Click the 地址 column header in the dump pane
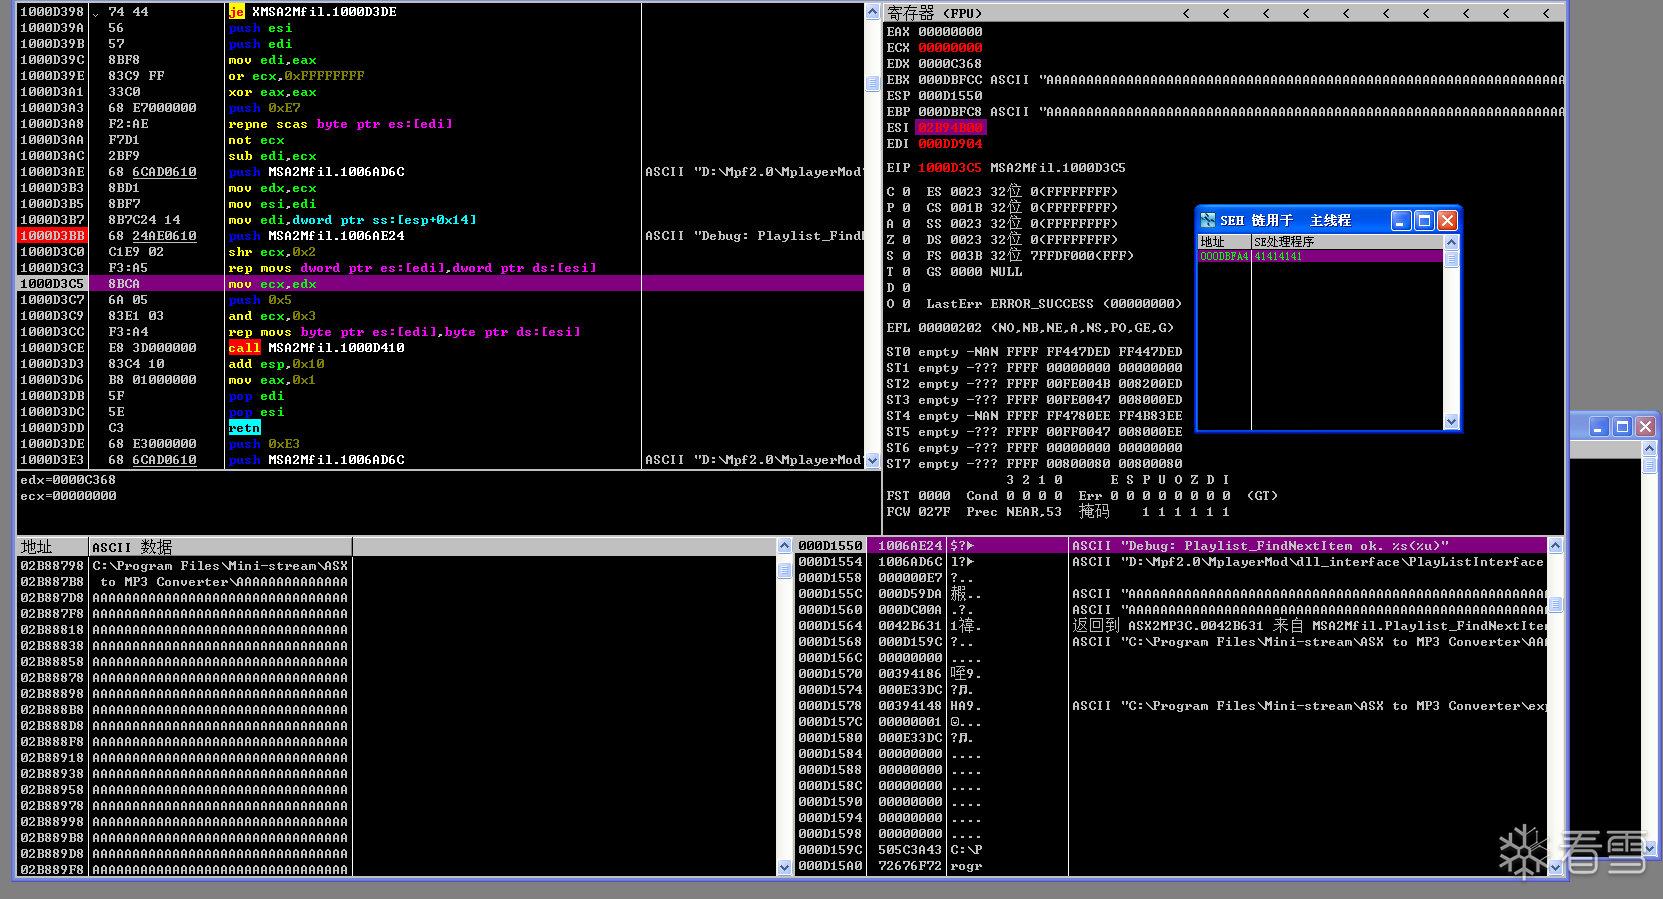Image resolution: width=1663 pixels, height=899 pixels. [x=52, y=547]
